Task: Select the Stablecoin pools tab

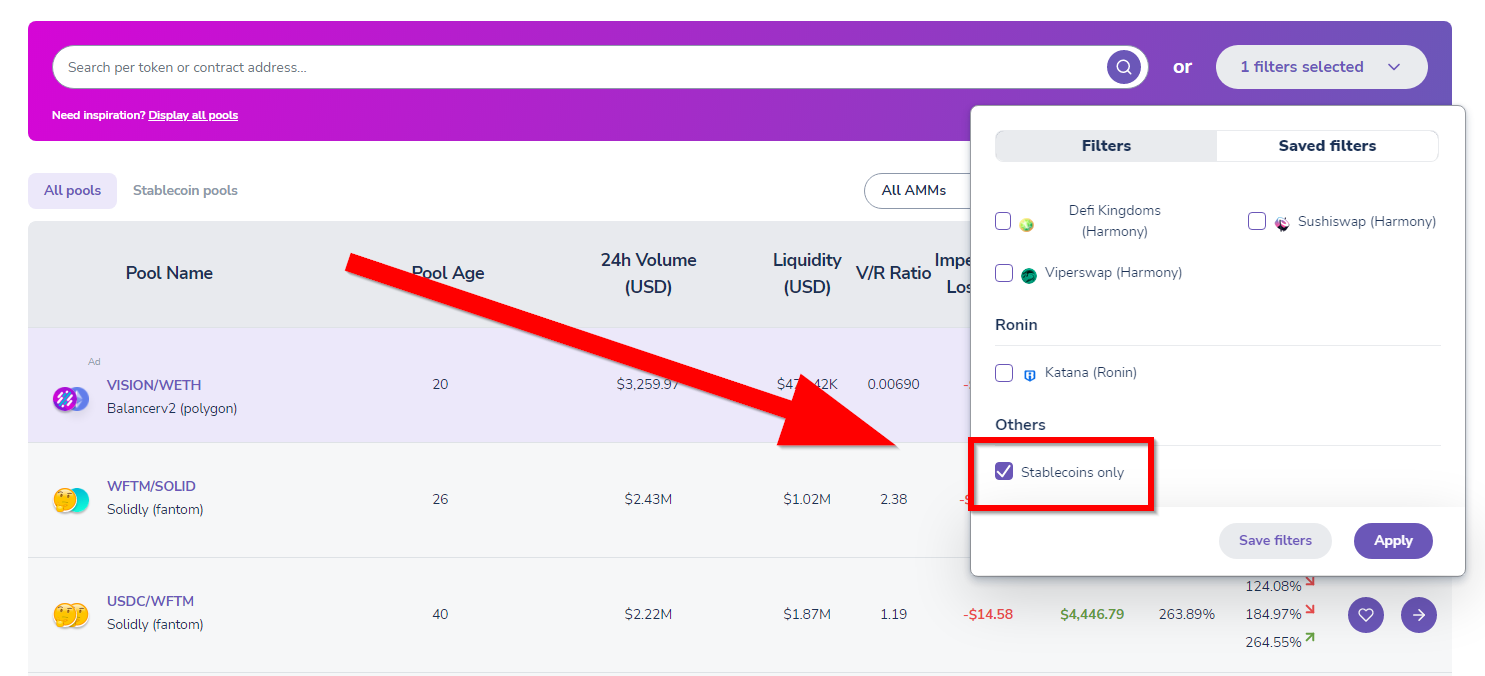Action: pos(185,190)
